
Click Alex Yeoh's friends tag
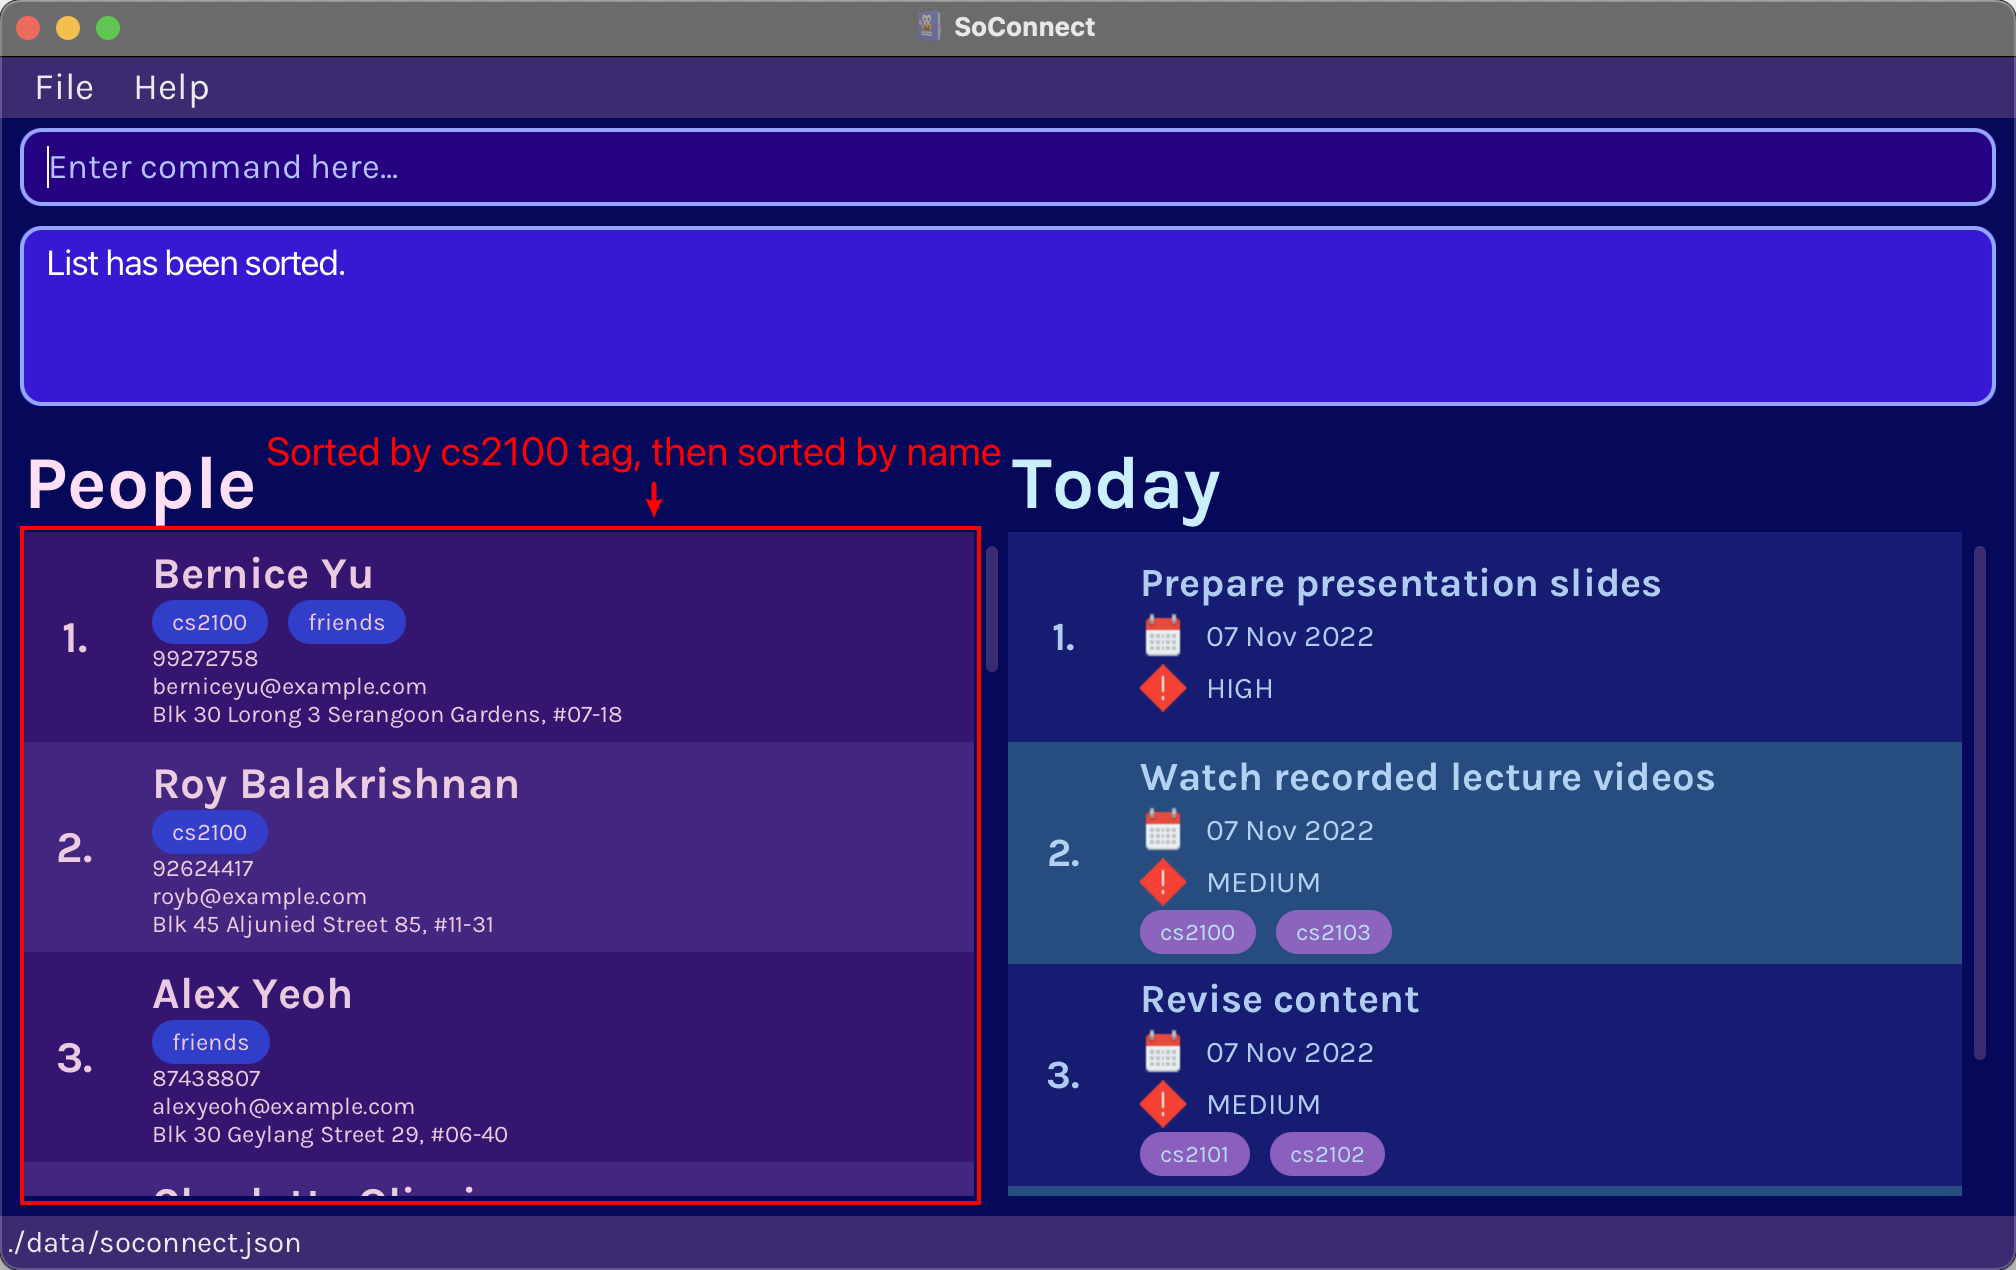pos(210,1042)
